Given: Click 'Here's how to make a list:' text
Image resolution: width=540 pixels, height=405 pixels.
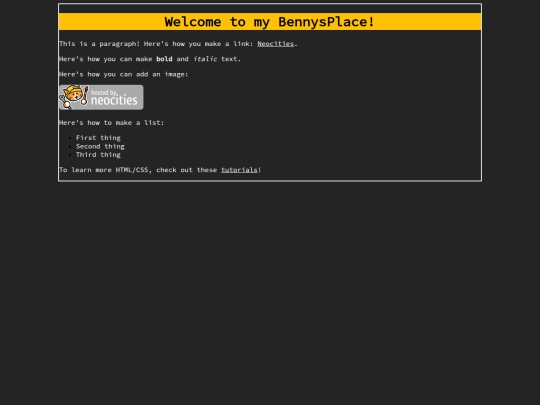Looking at the screenshot, I should [x=112, y=123].
